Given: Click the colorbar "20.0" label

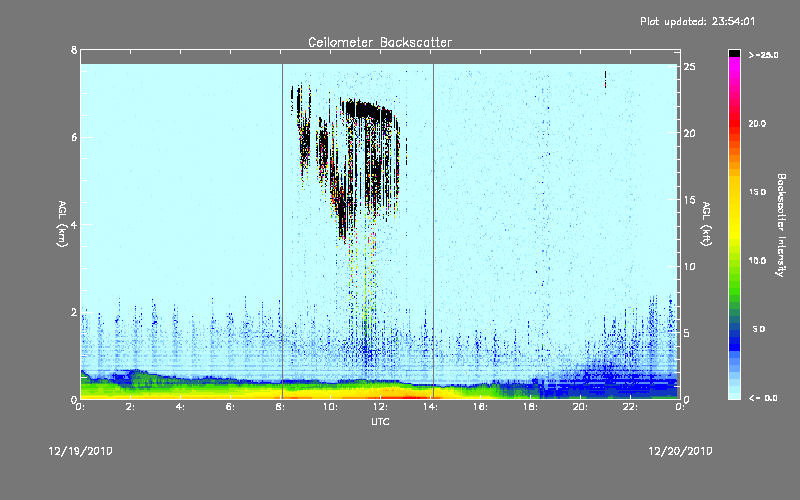Looking at the screenshot, I should point(757,124).
